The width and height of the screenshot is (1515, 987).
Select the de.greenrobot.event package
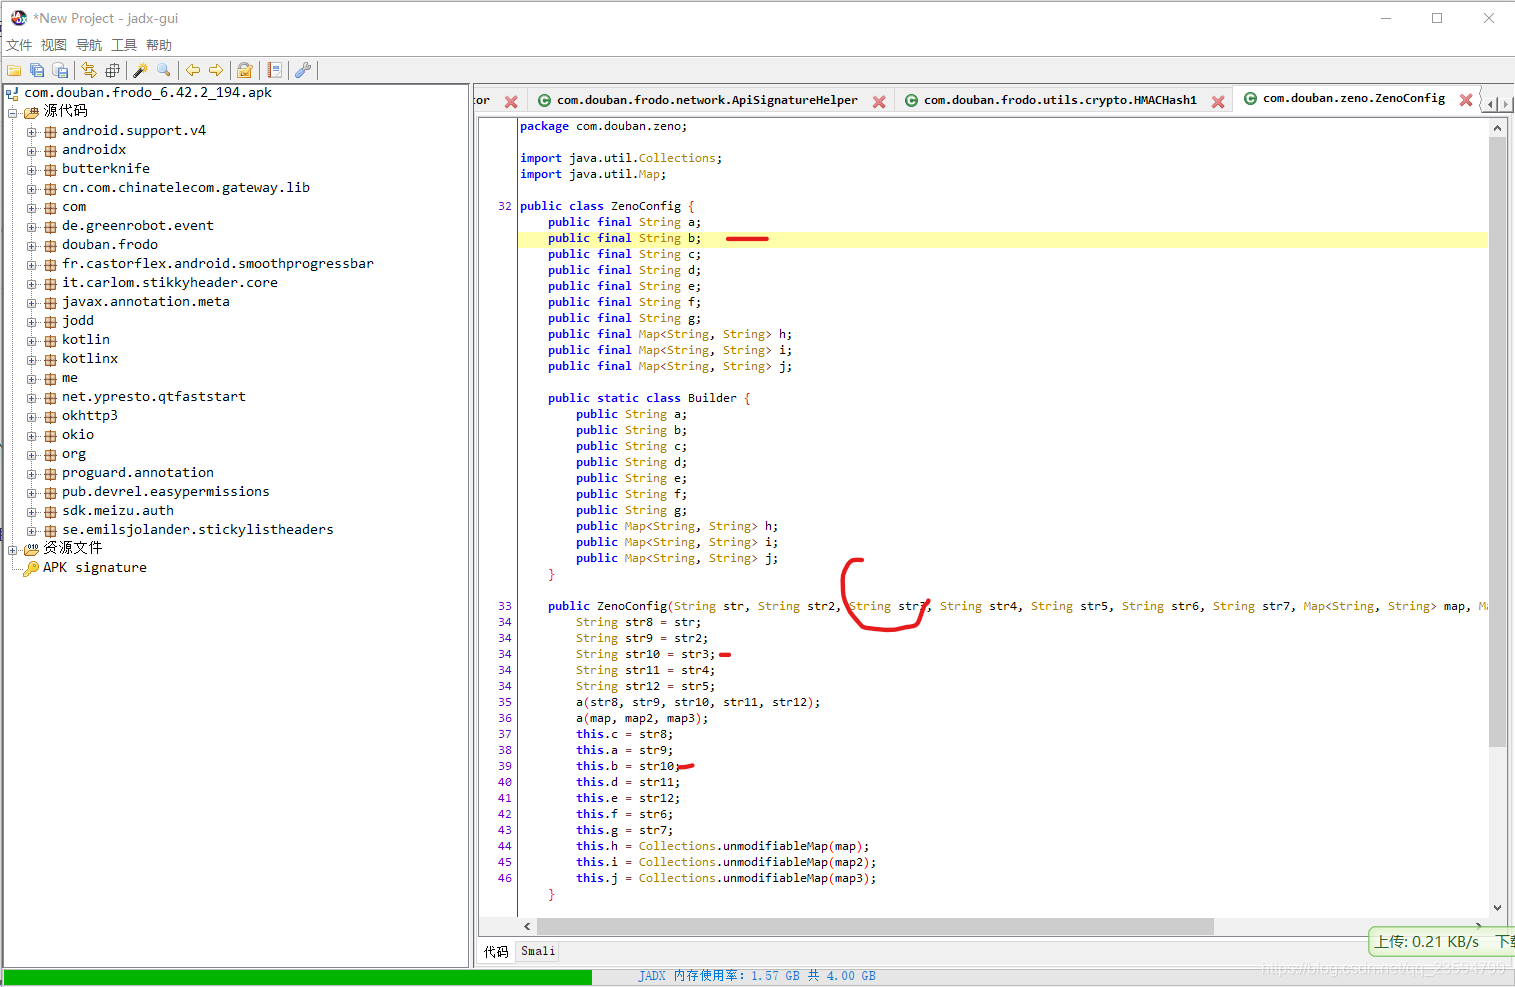point(138,225)
